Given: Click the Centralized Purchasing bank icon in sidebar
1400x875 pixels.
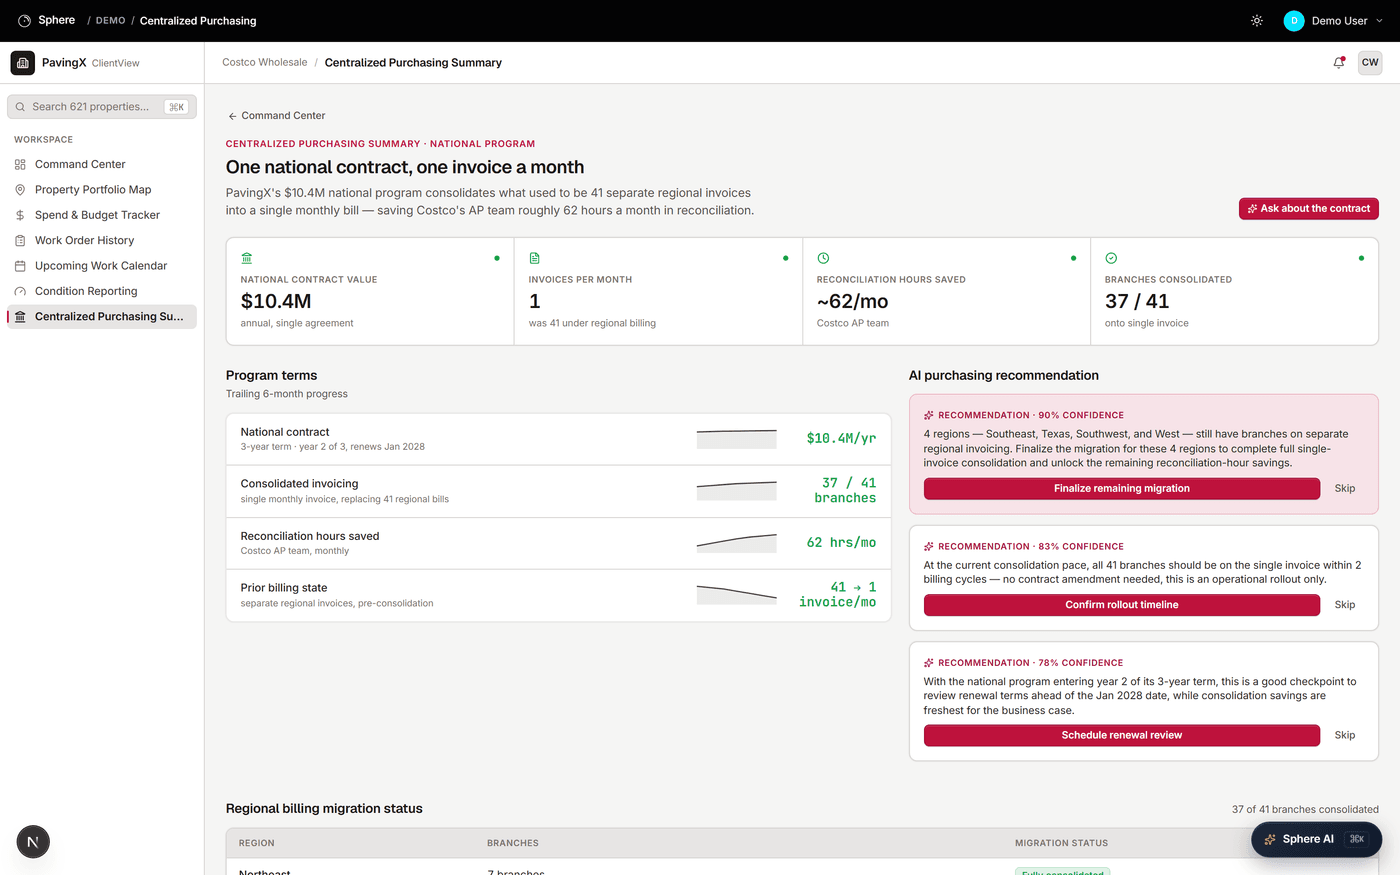Looking at the screenshot, I should (20, 316).
